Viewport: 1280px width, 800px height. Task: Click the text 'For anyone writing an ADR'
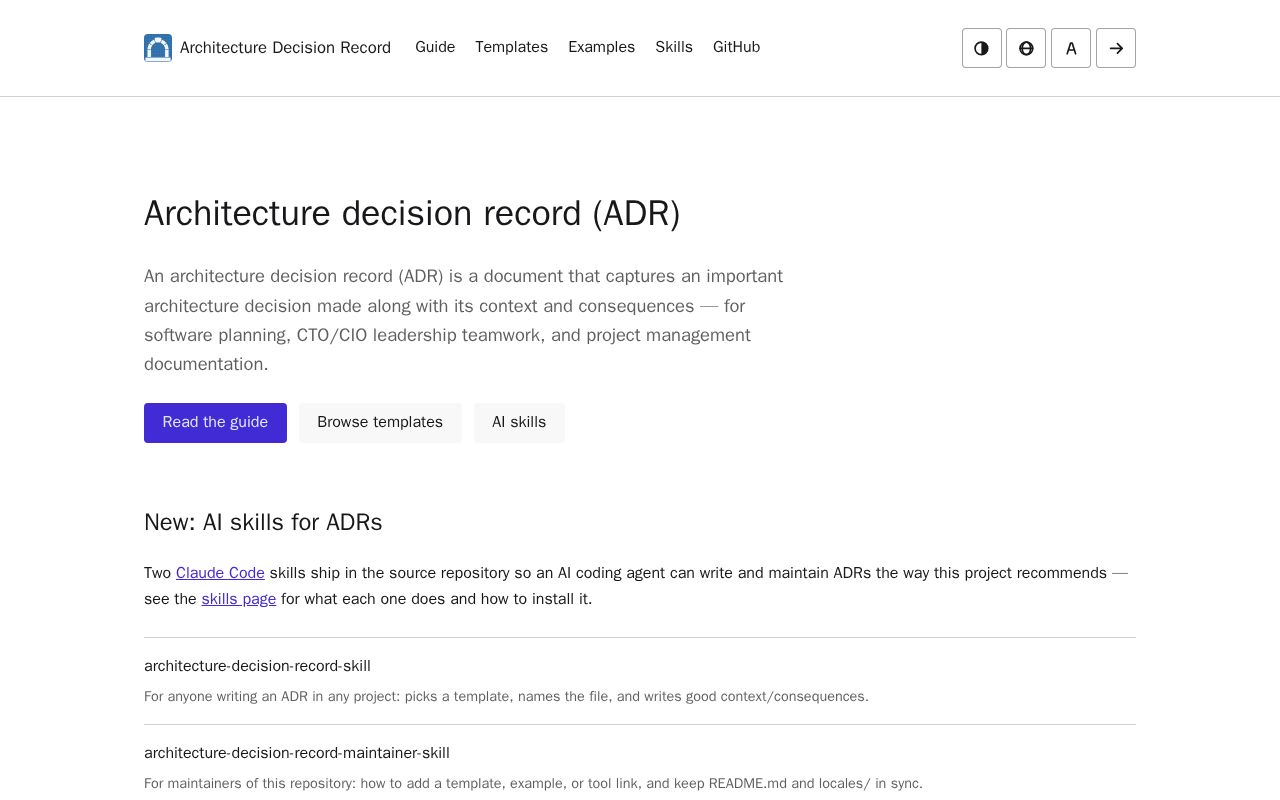[226, 696]
